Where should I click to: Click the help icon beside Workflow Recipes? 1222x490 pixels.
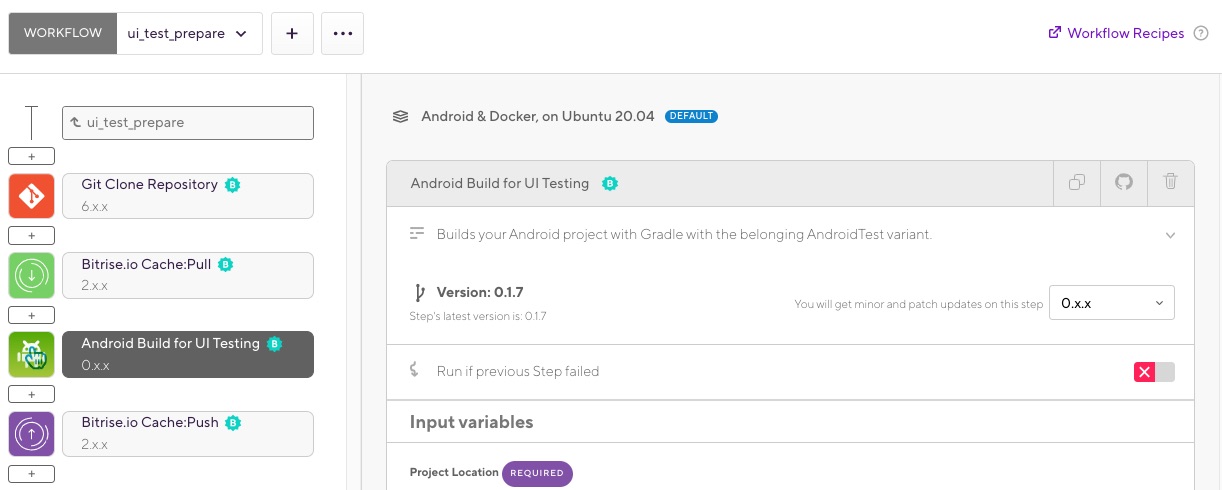pos(1201,33)
